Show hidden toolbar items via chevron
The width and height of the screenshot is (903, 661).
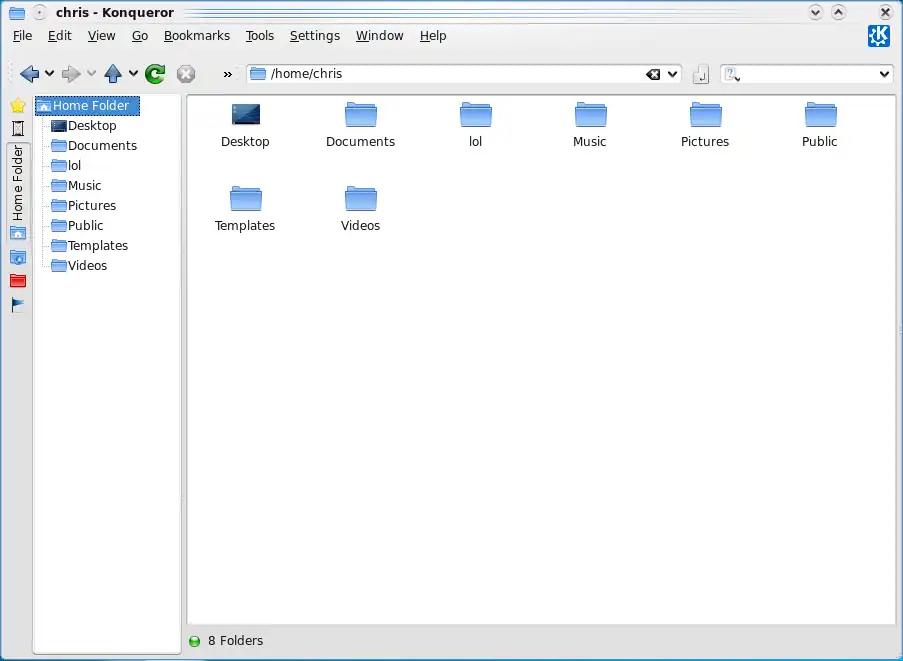pyautogui.click(x=227, y=74)
